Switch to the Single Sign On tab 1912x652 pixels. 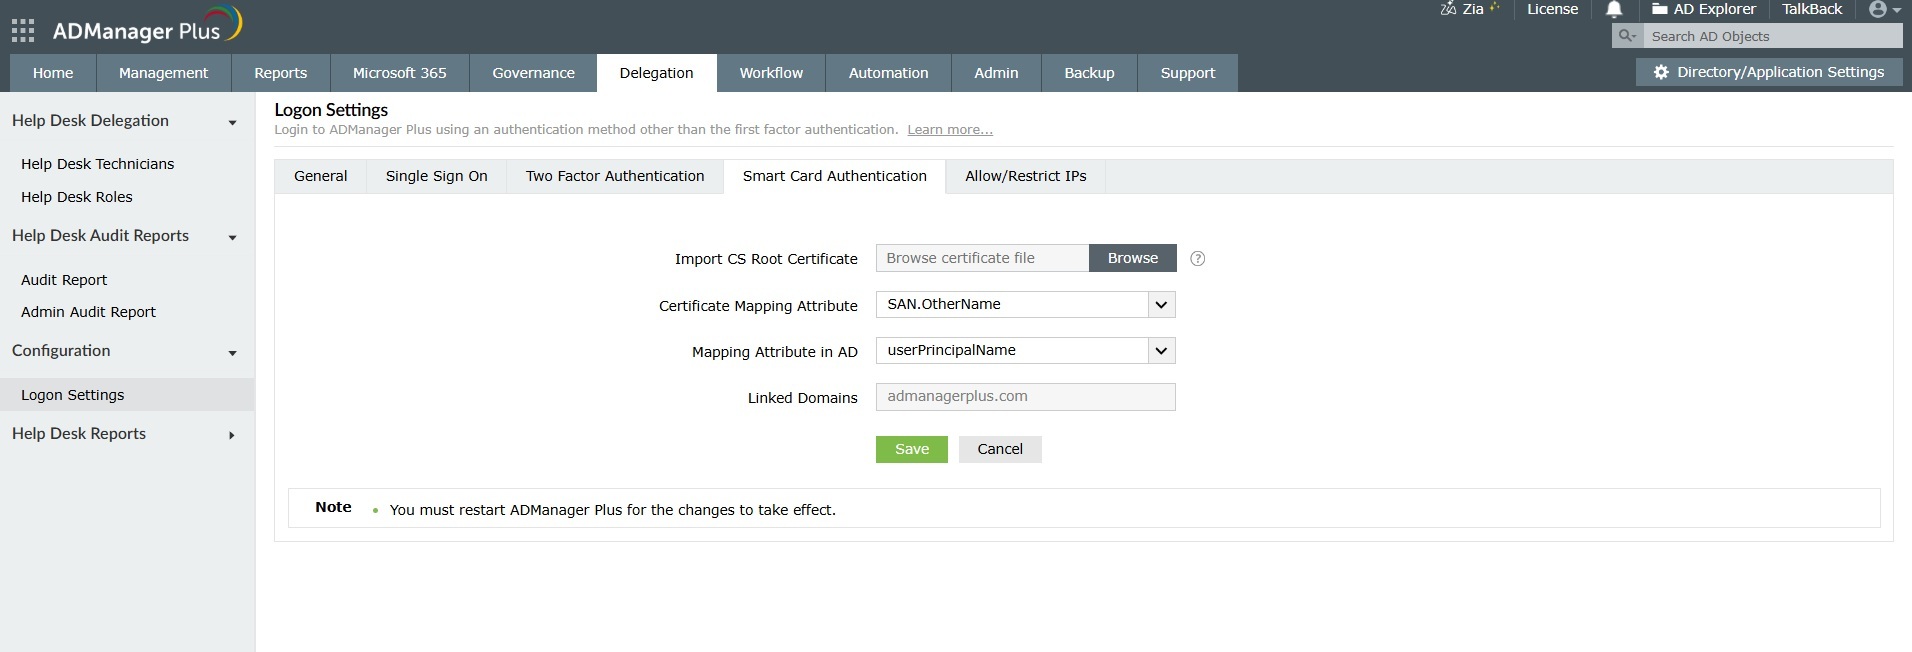click(437, 176)
